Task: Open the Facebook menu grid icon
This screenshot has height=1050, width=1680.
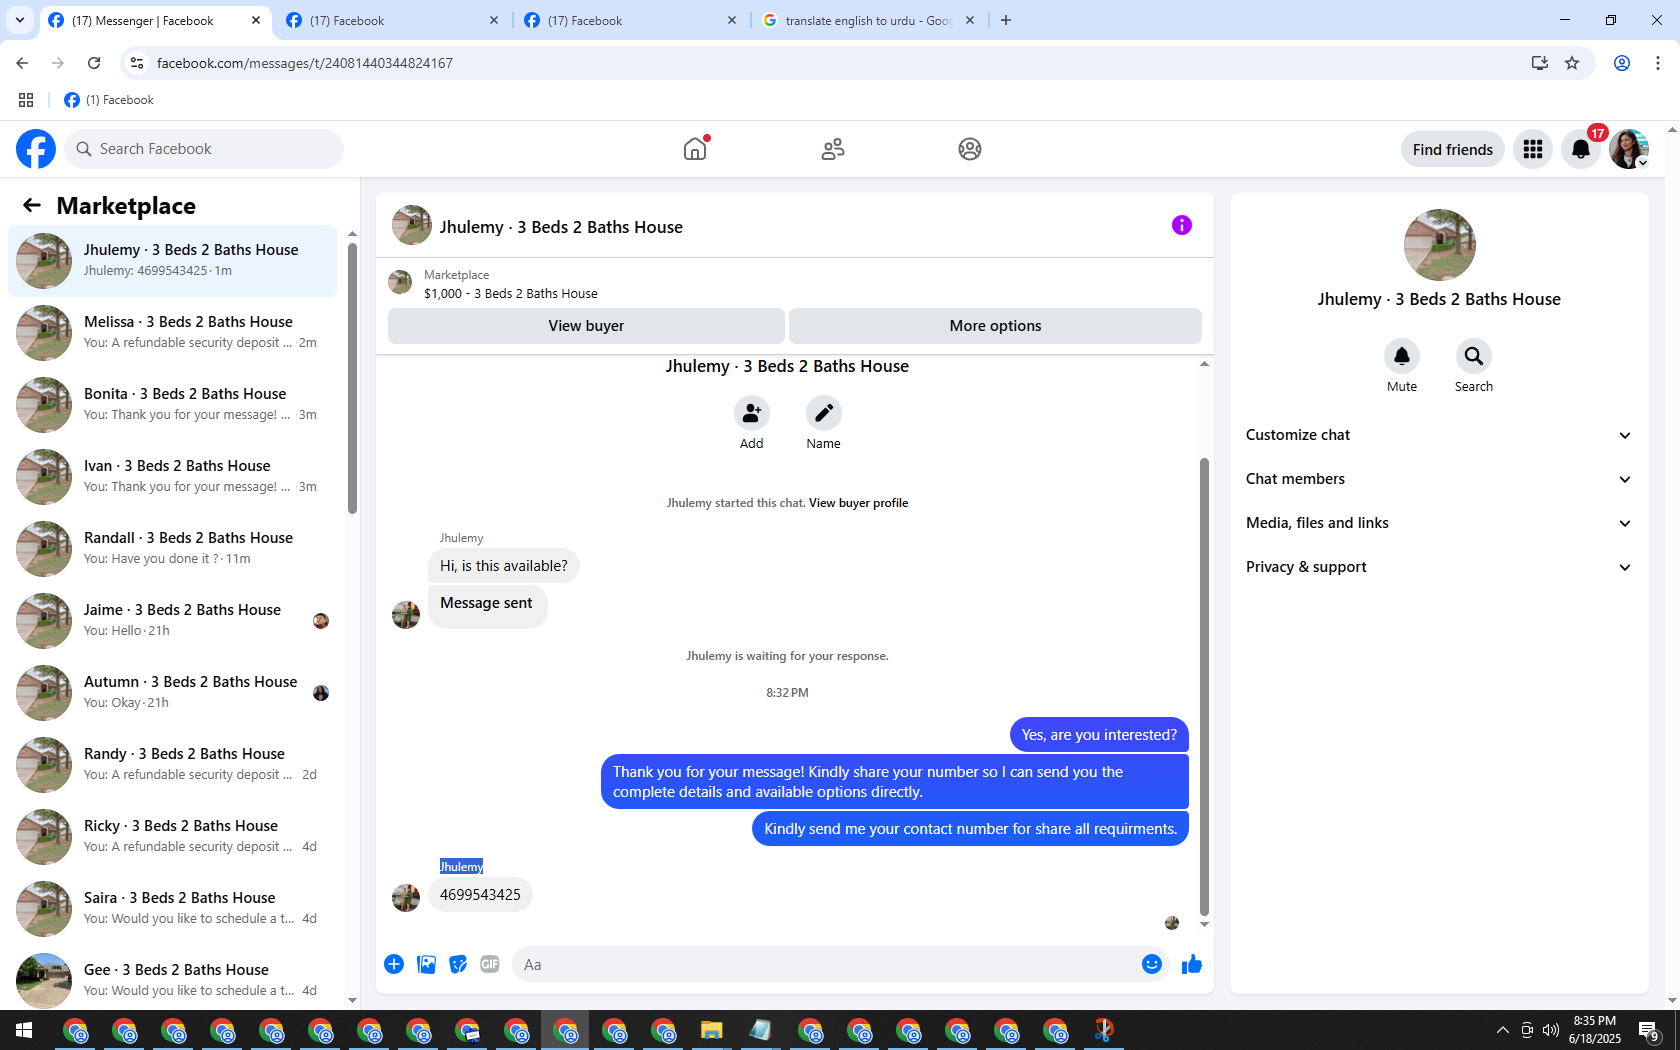Action: point(1533,149)
